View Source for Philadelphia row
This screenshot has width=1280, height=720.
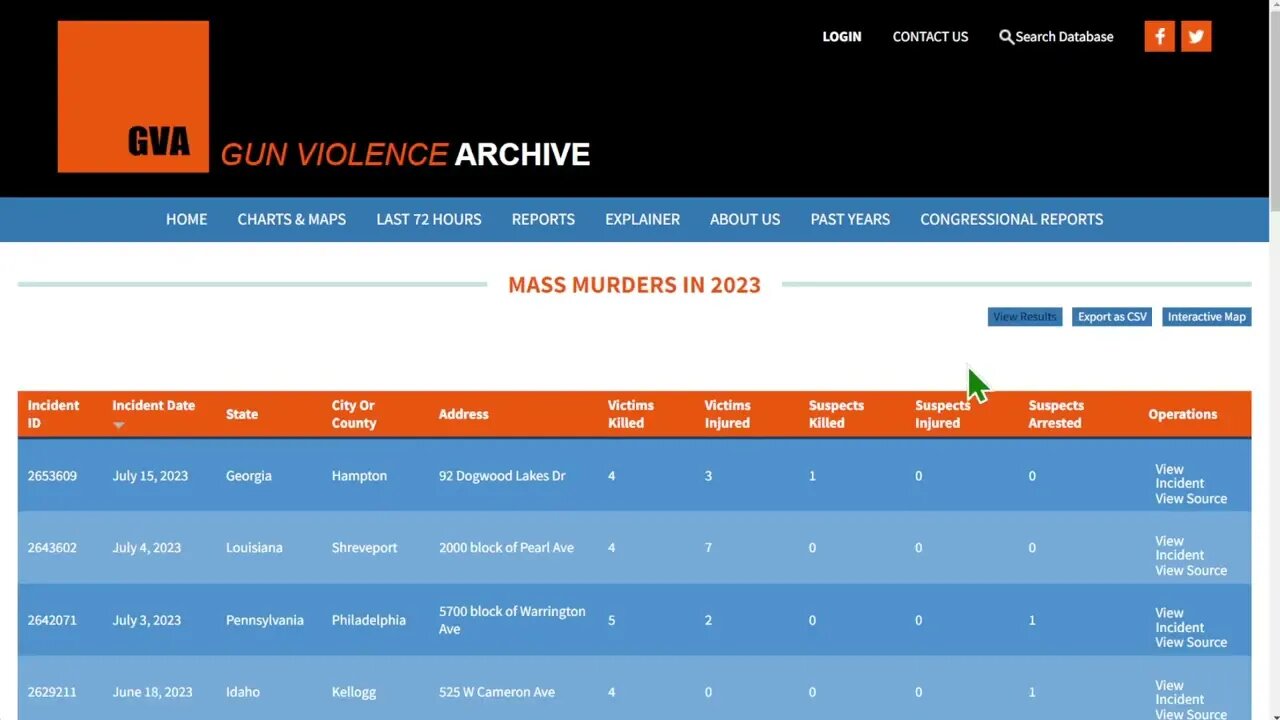[1191, 643]
